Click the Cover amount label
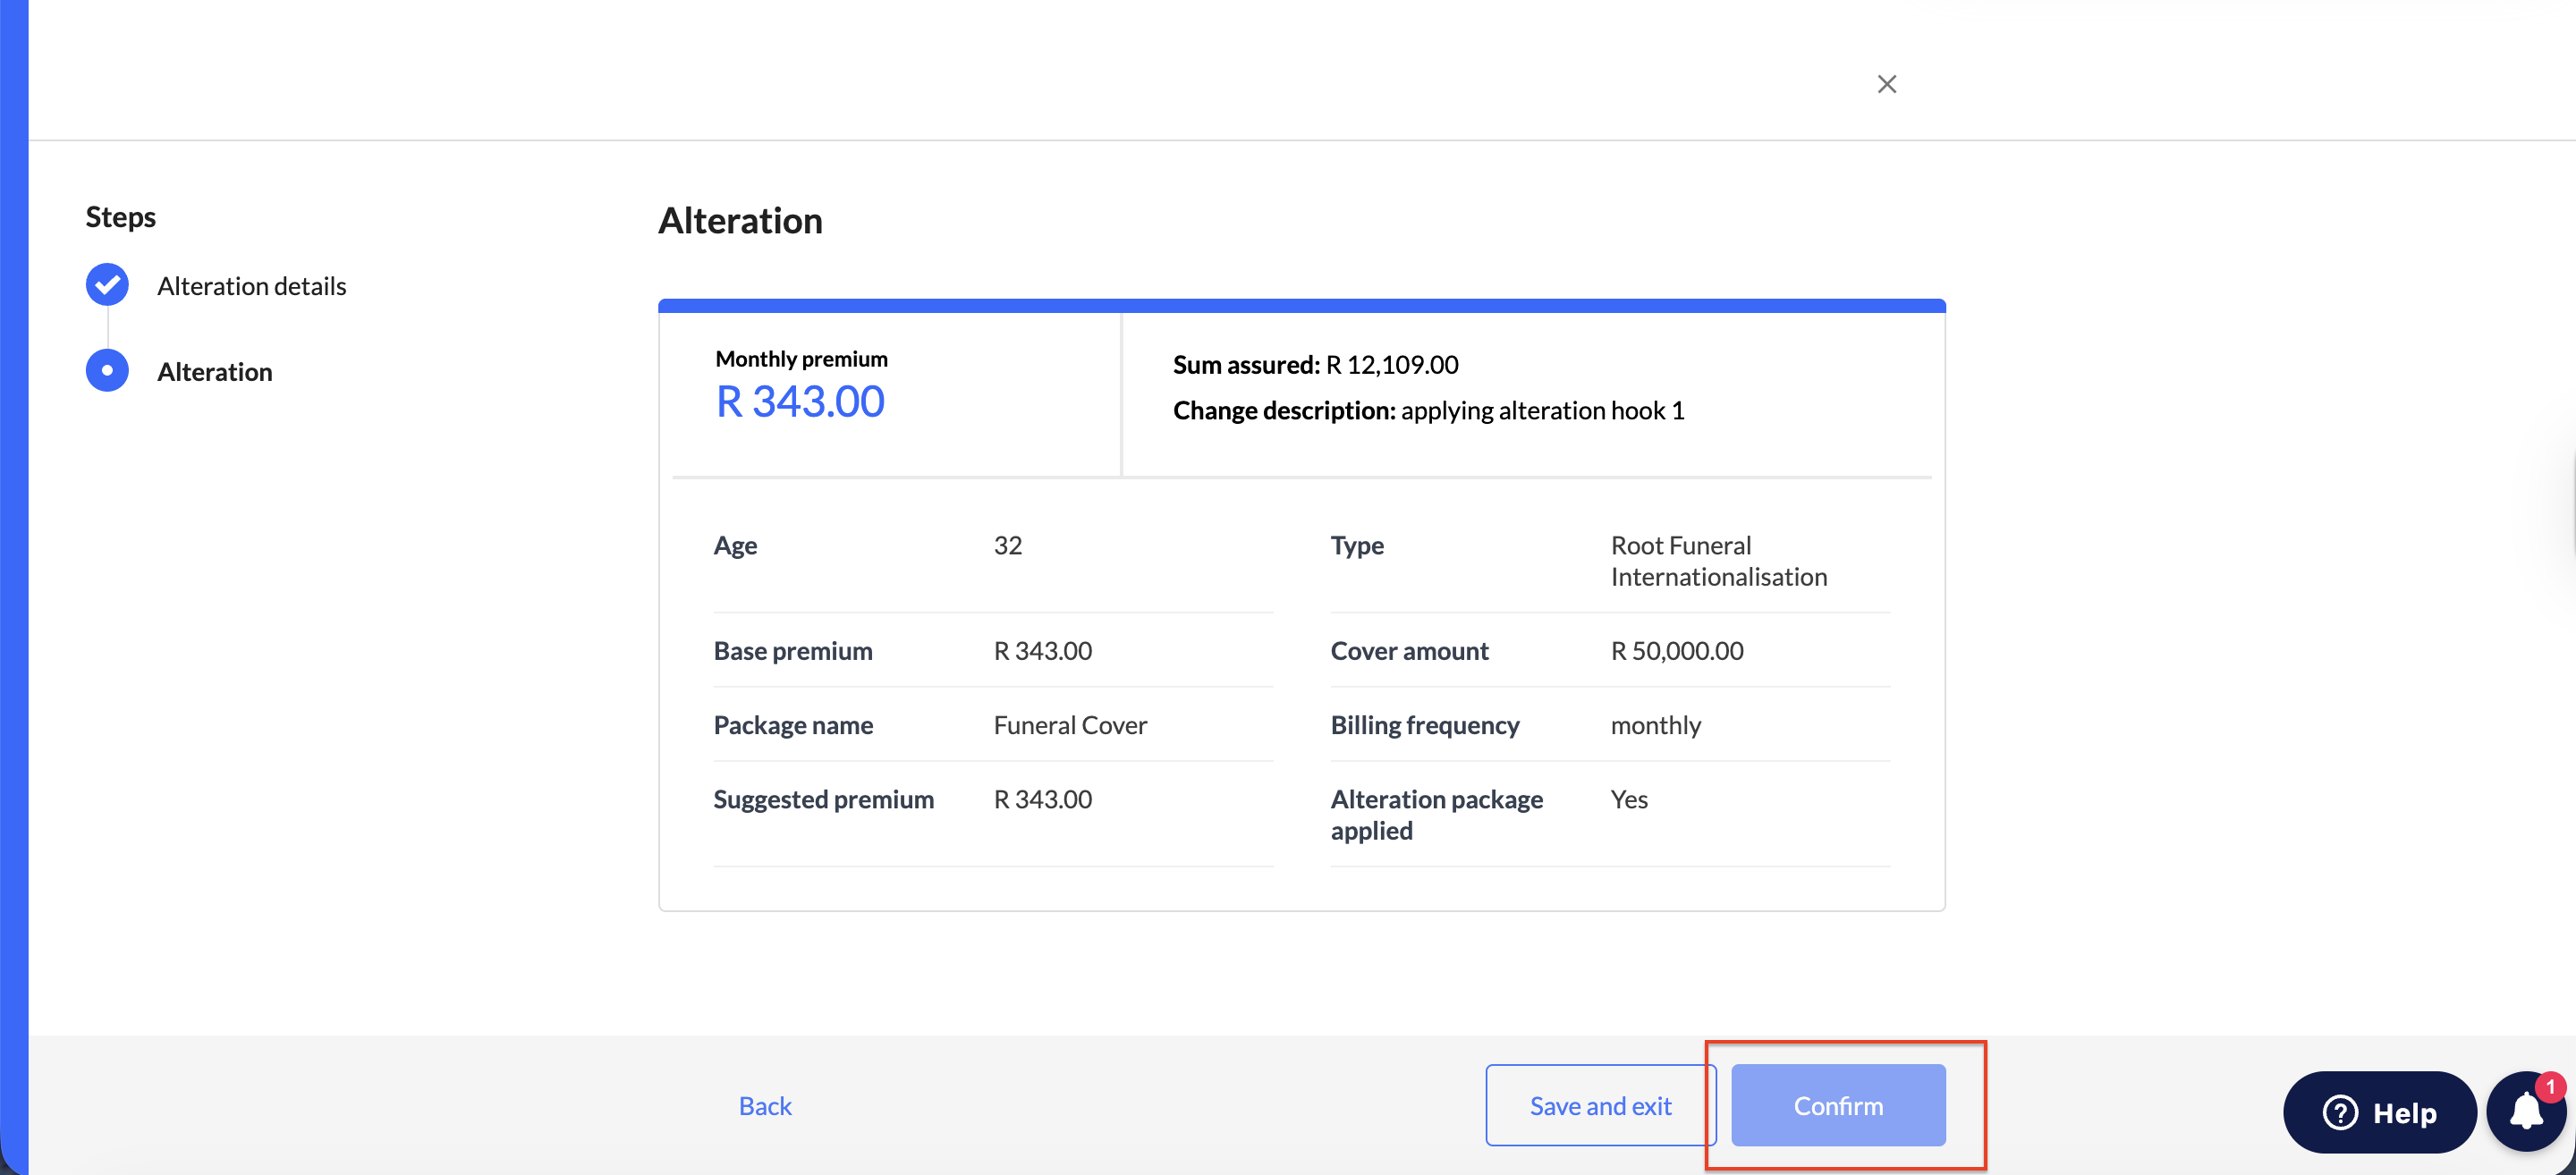 click(1409, 651)
